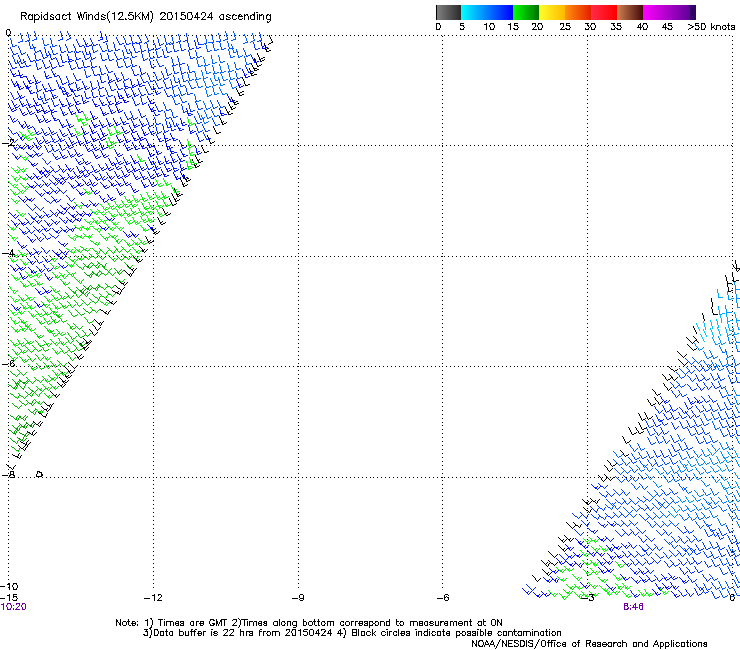Click the cyan 5-10 knots color swatch
This screenshot has height=650, width=740.
474,12
